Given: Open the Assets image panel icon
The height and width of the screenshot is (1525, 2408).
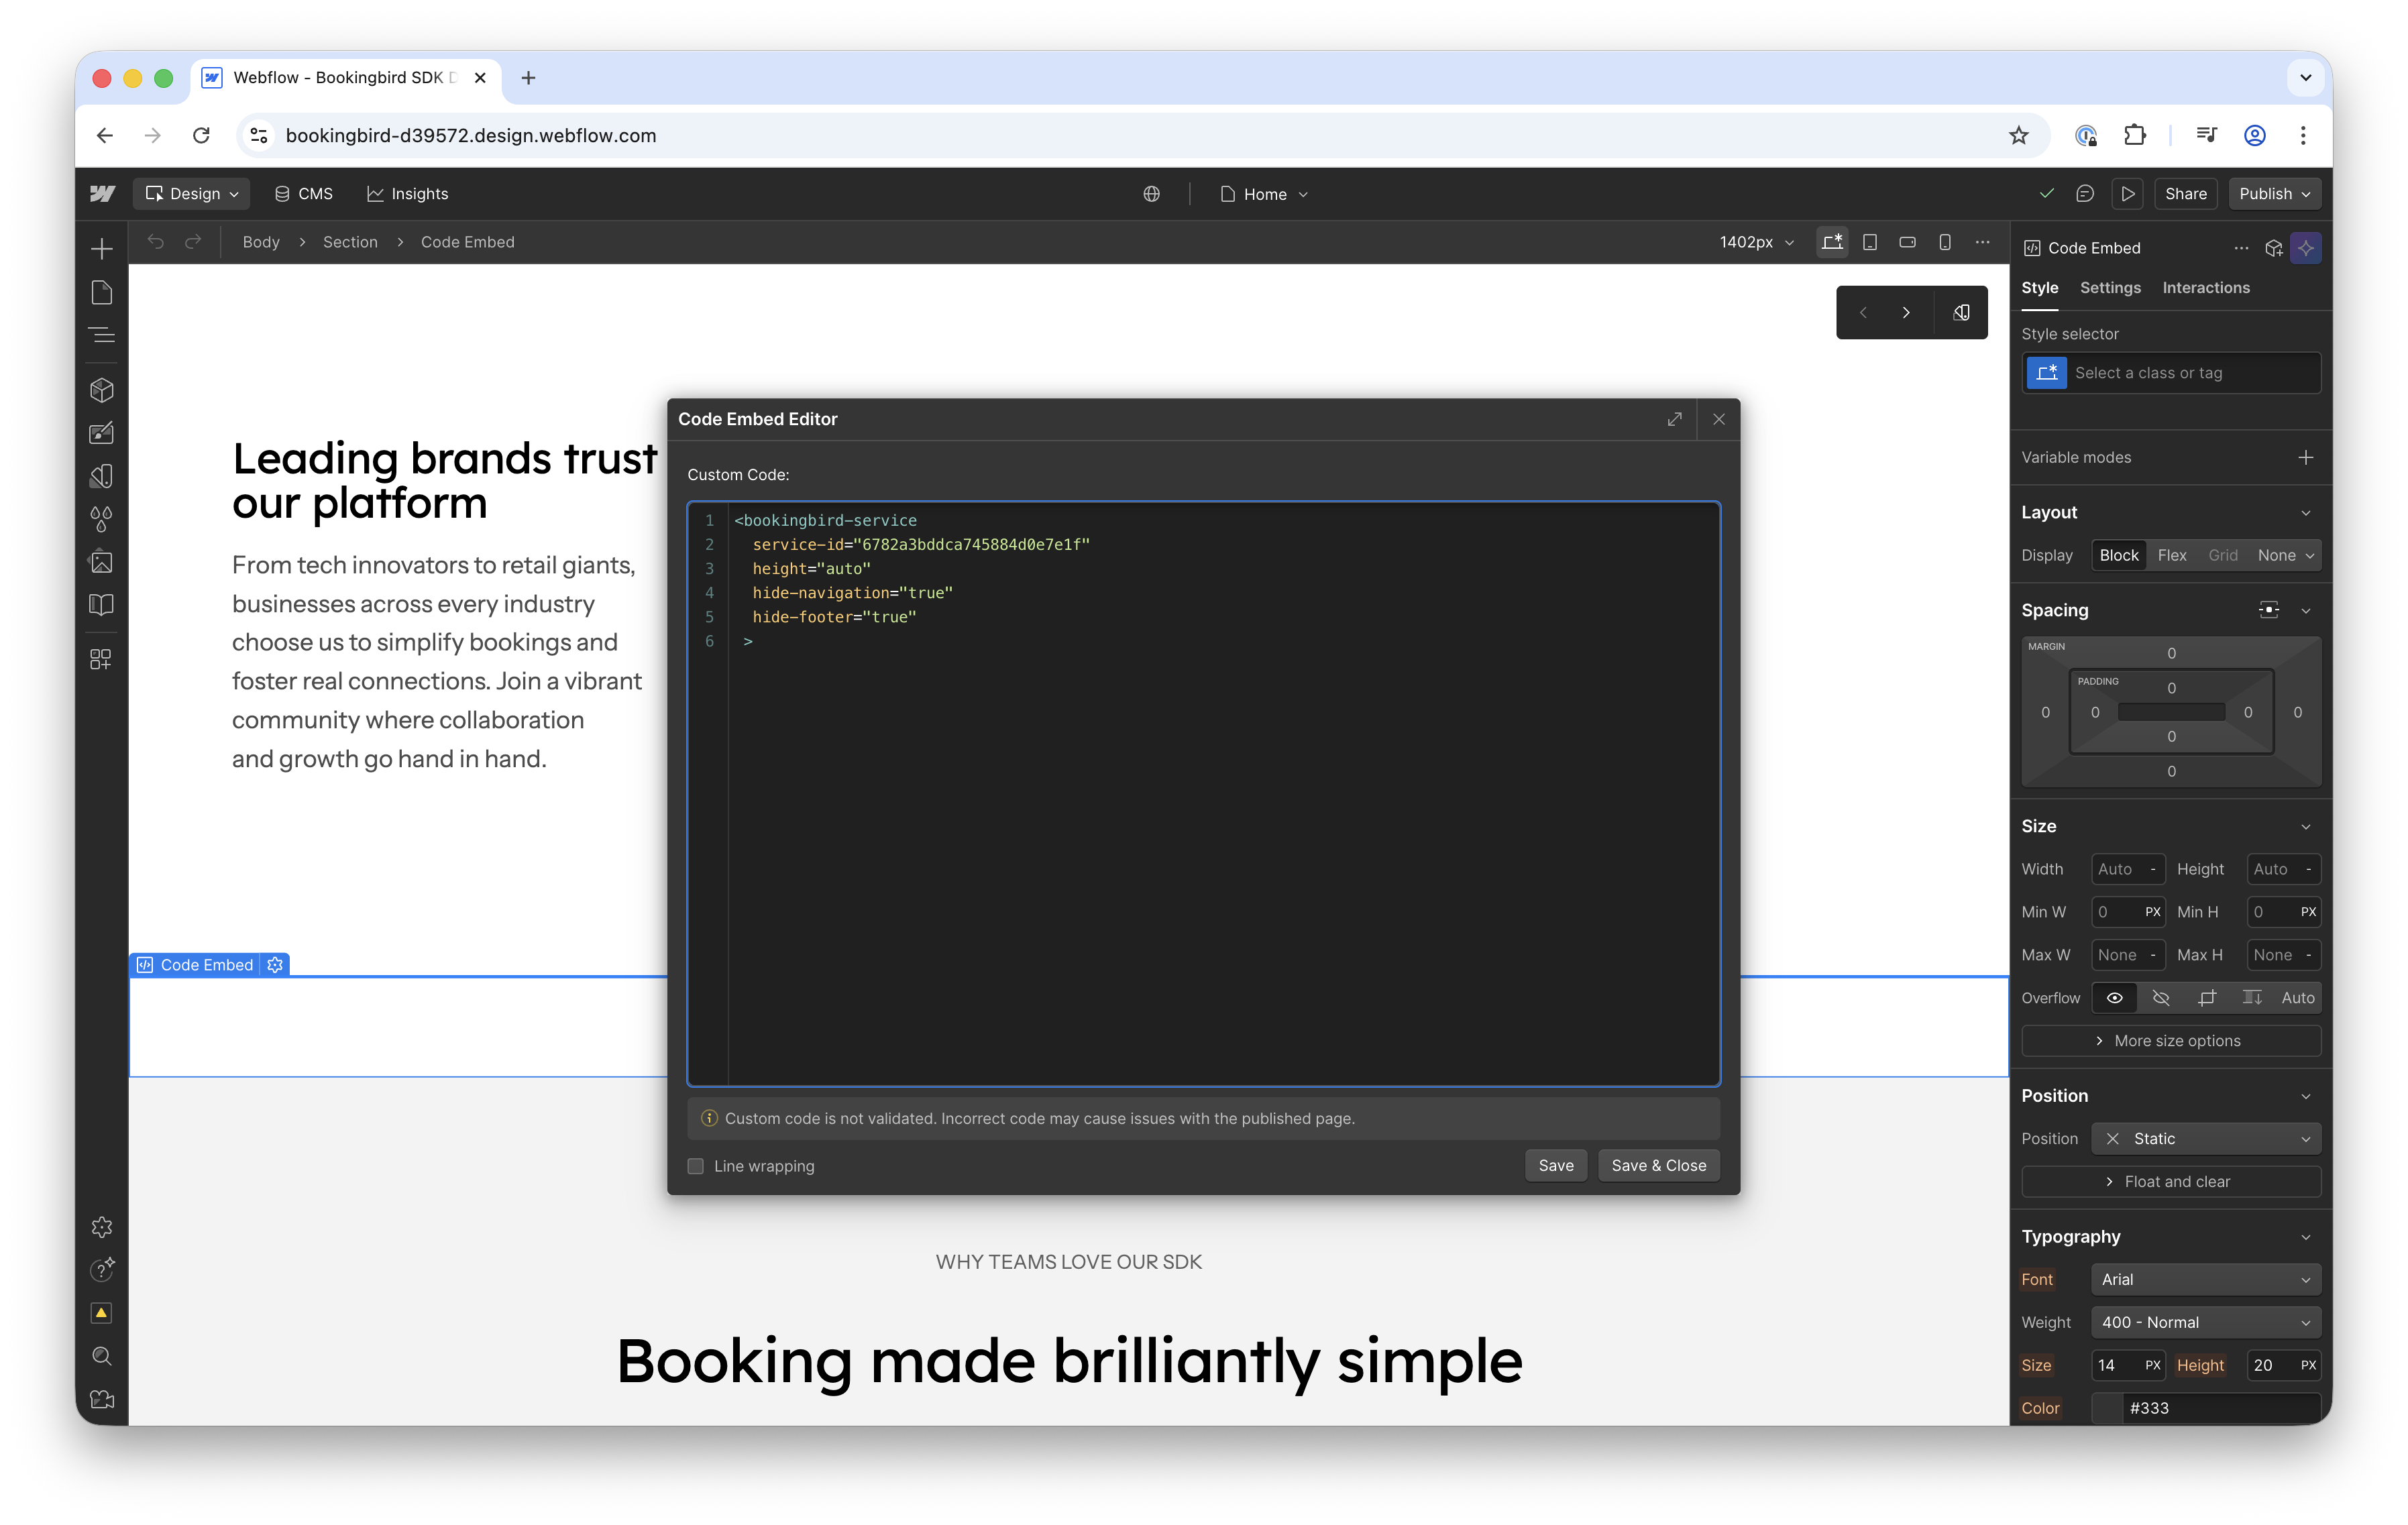Looking at the screenshot, I should [102, 562].
